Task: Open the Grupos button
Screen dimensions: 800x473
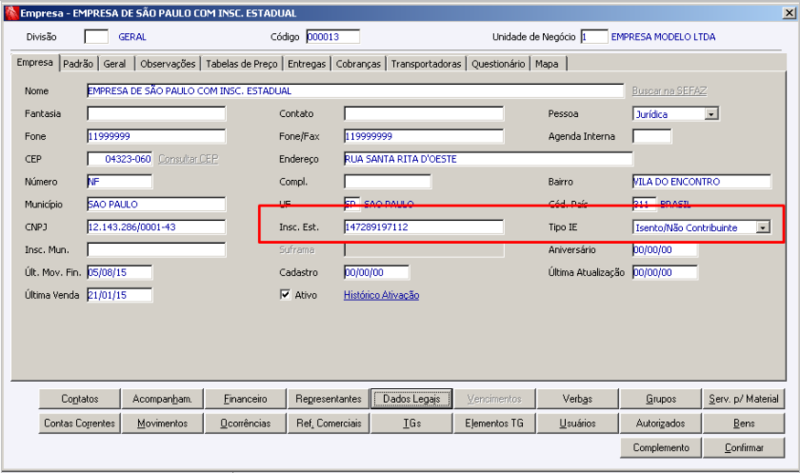Action: [661, 399]
